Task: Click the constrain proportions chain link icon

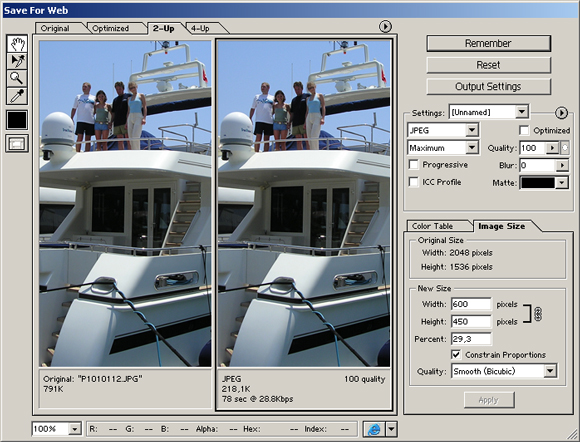Action: 538,314
